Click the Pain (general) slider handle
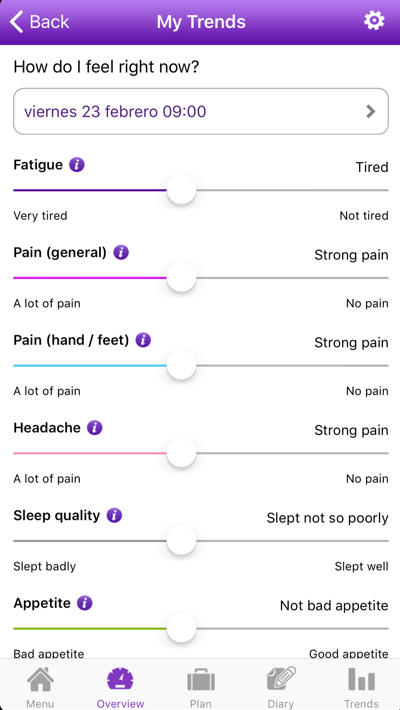 click(181, 278)
